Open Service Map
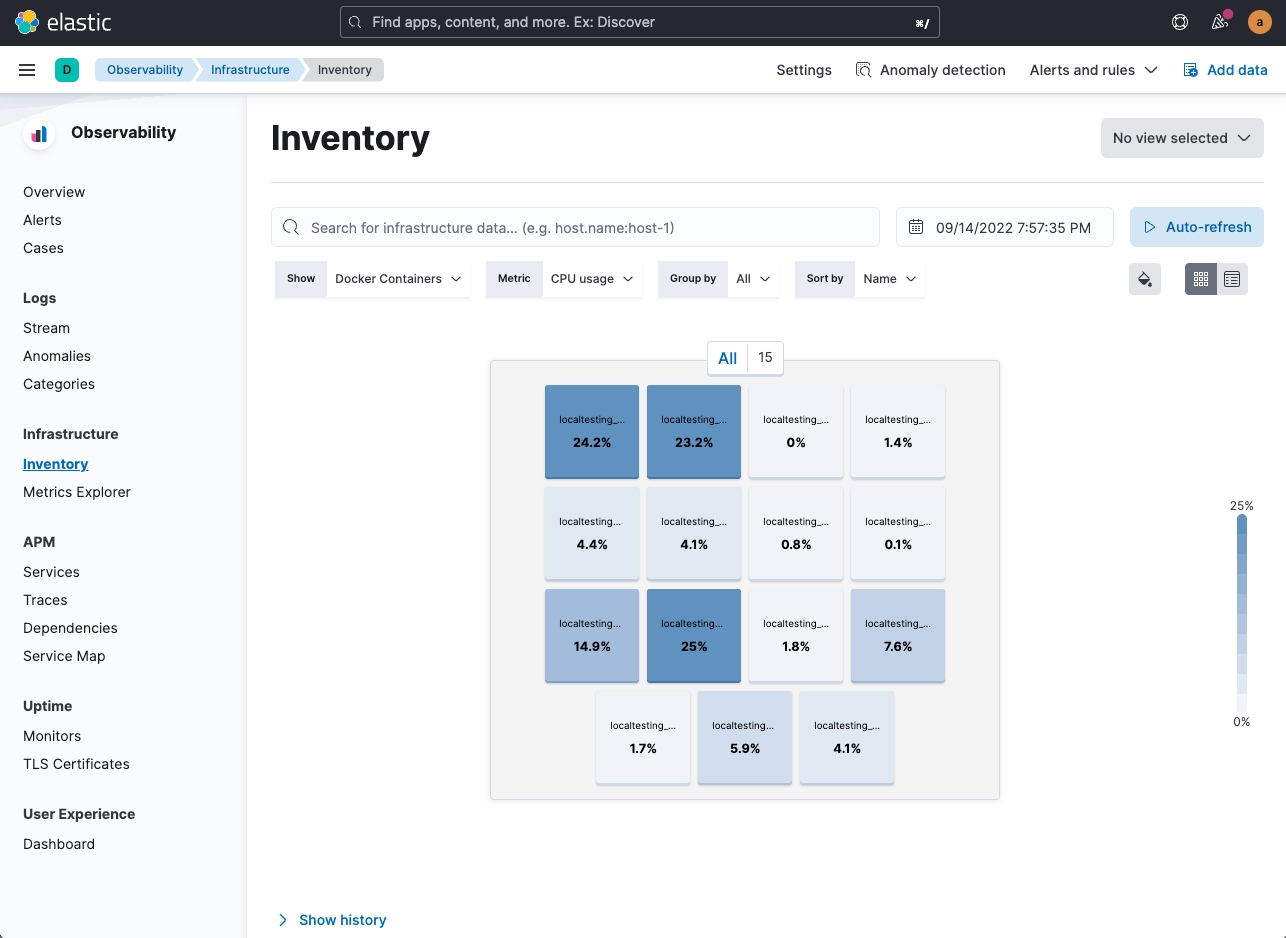The height and width of the screenshot is (938, 1286). tap(64, 656)
